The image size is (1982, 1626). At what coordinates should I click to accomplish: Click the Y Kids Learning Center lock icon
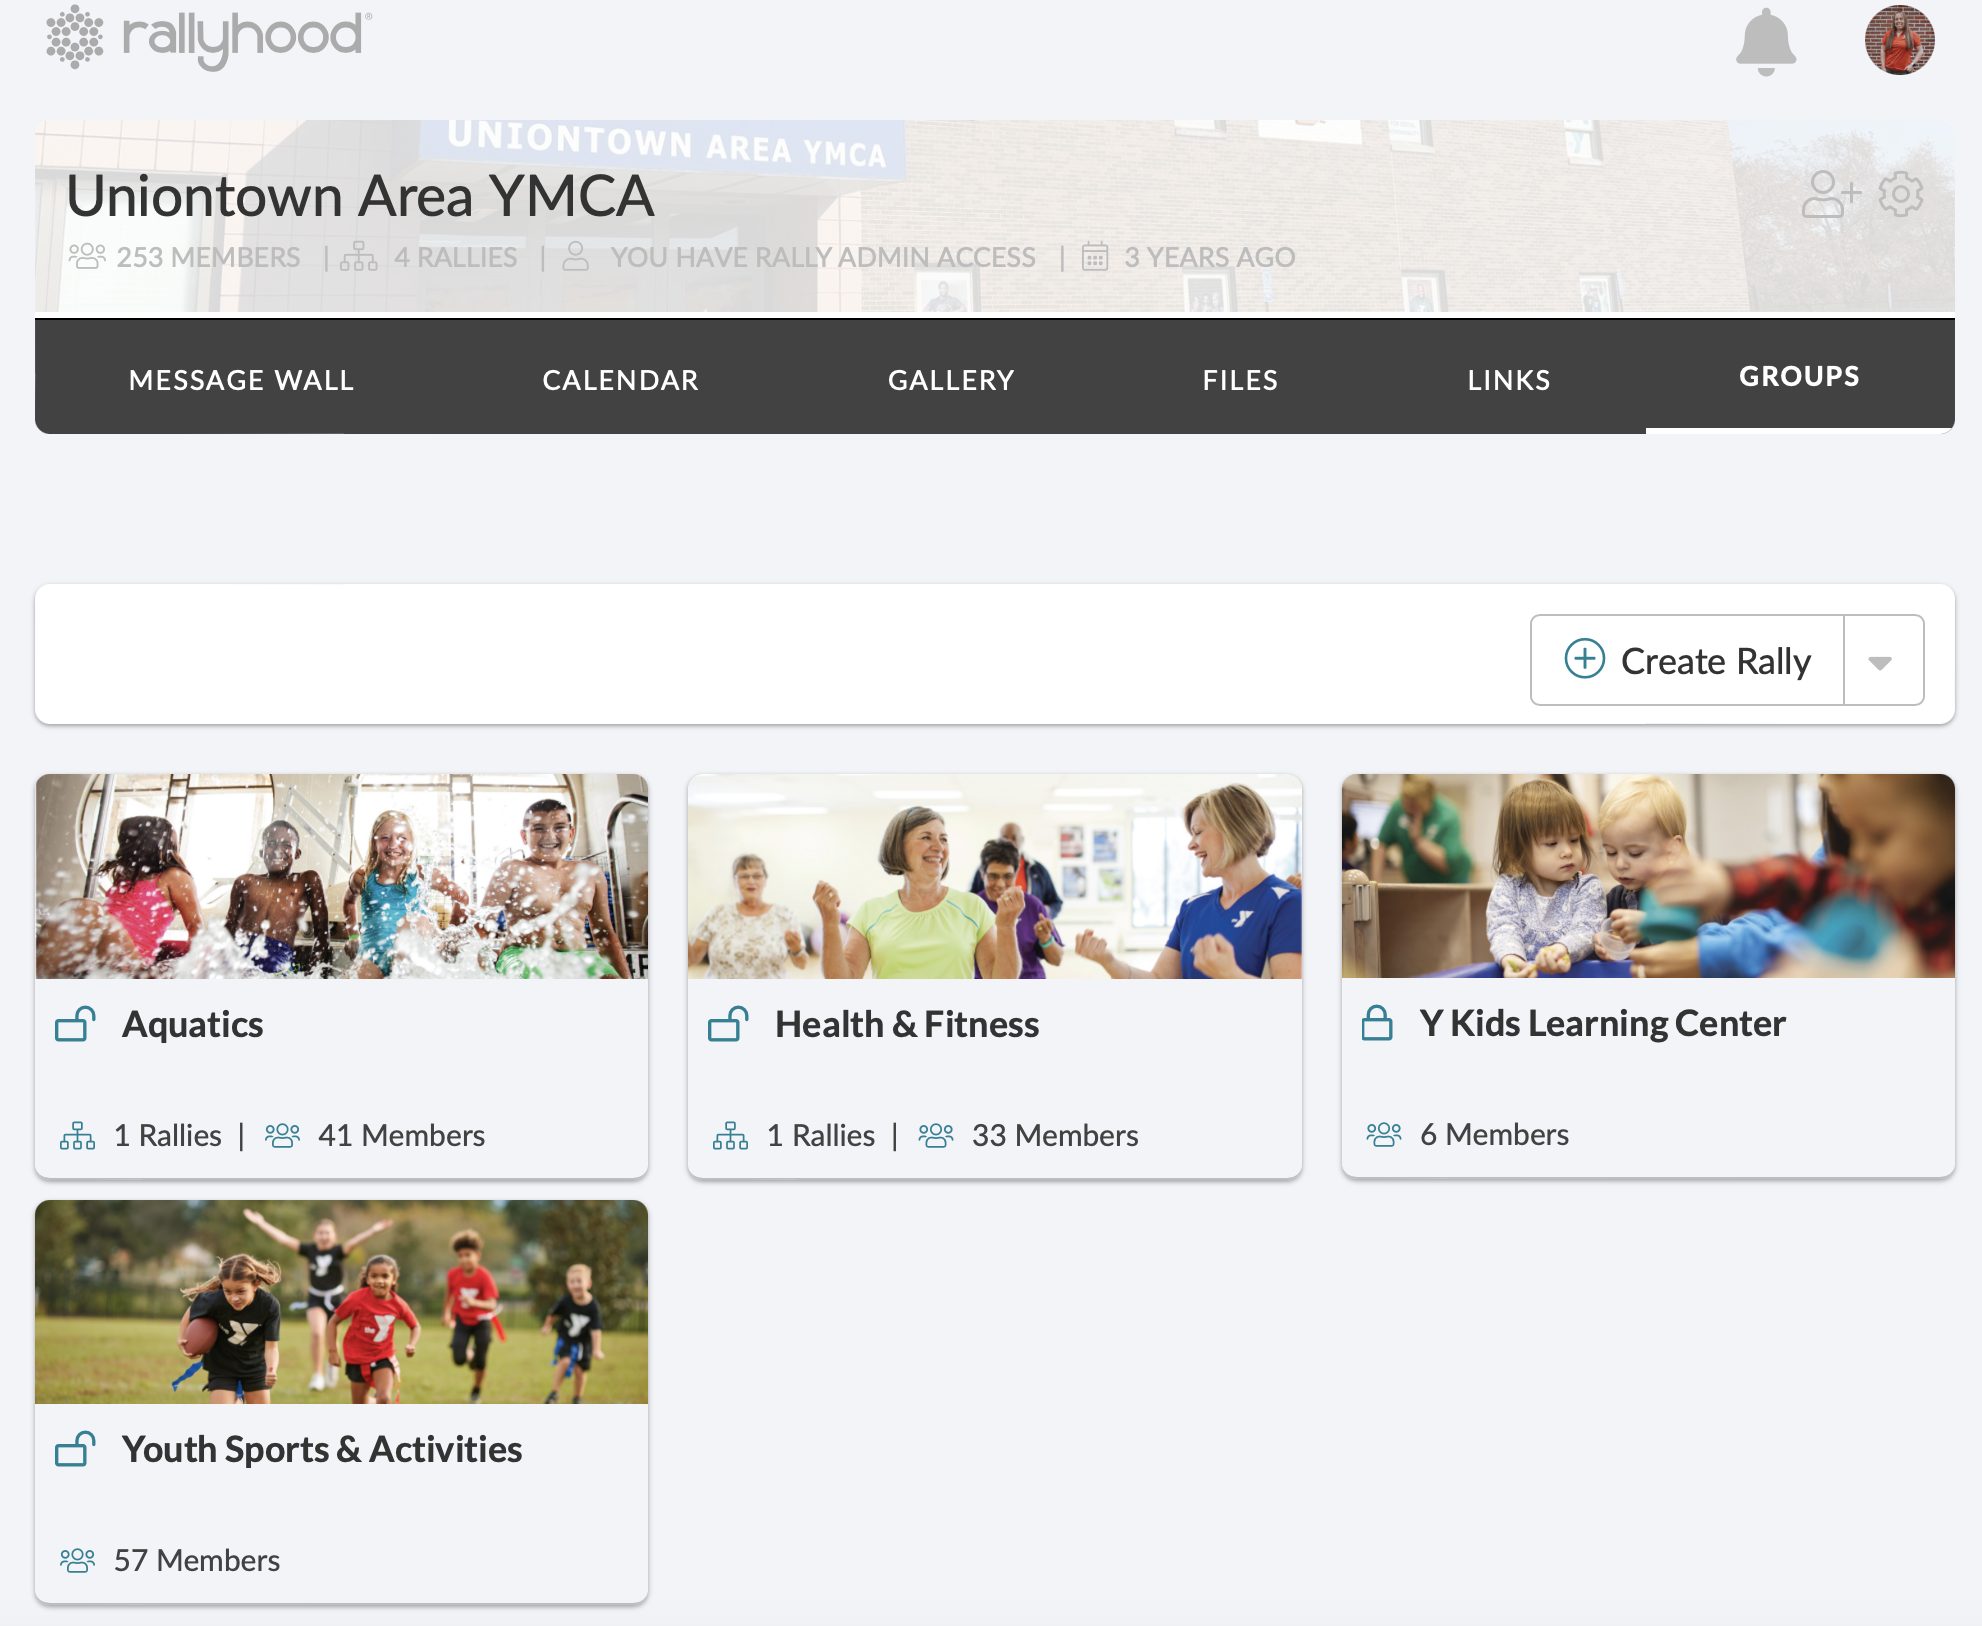1377,1023
